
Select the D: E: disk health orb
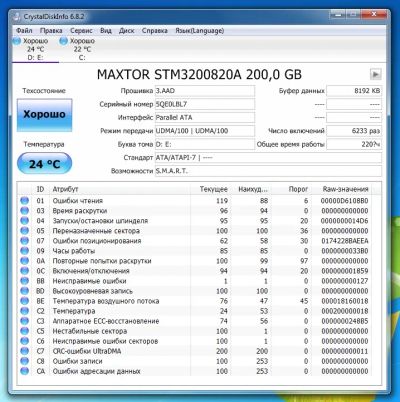tap(17, 41)
